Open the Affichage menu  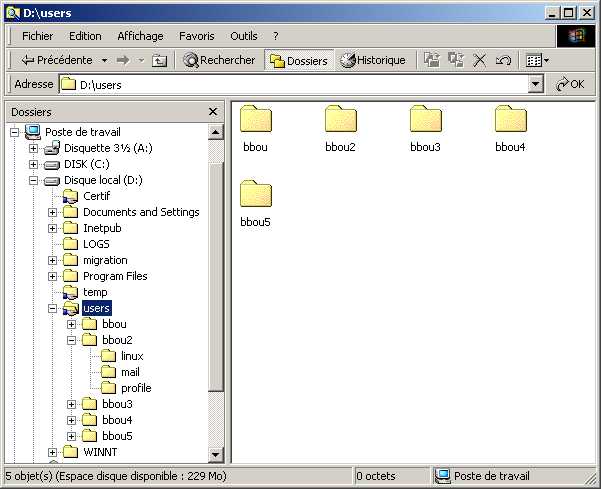pyautogui.click(x=140, y=36)
